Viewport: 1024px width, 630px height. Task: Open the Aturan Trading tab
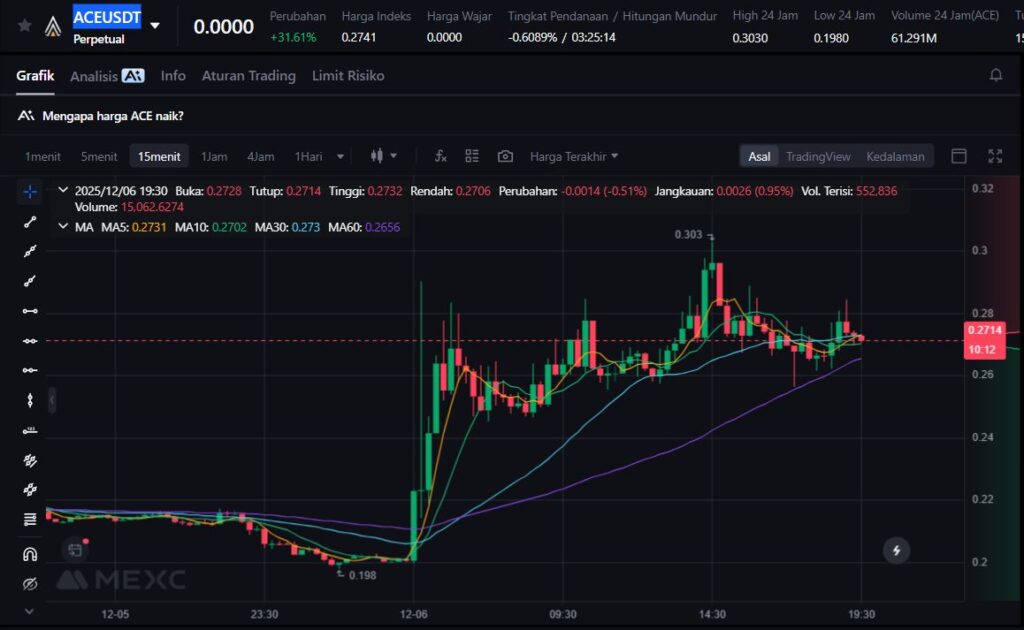coord(248,76)
